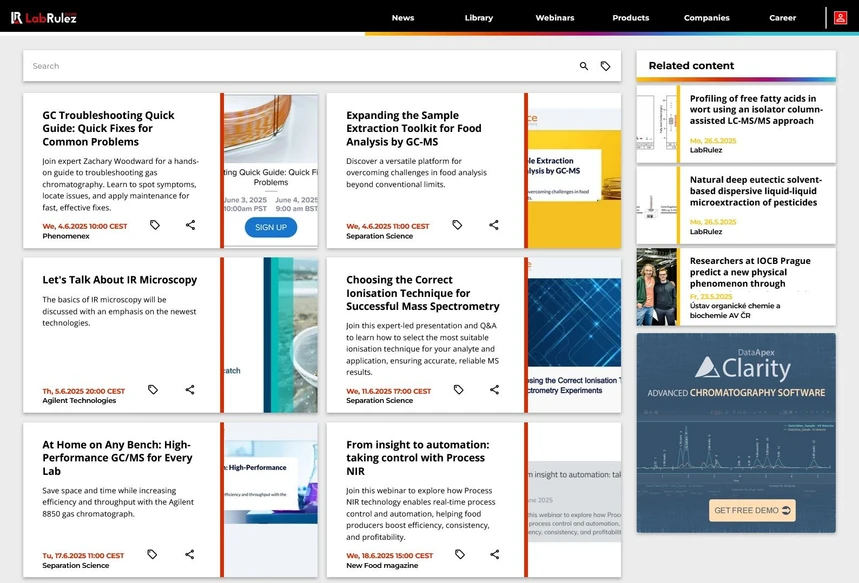This screenshot has height=583, width=859.
Task: Tag icon on Process NIR webinar card
Action: pos(460,555)
